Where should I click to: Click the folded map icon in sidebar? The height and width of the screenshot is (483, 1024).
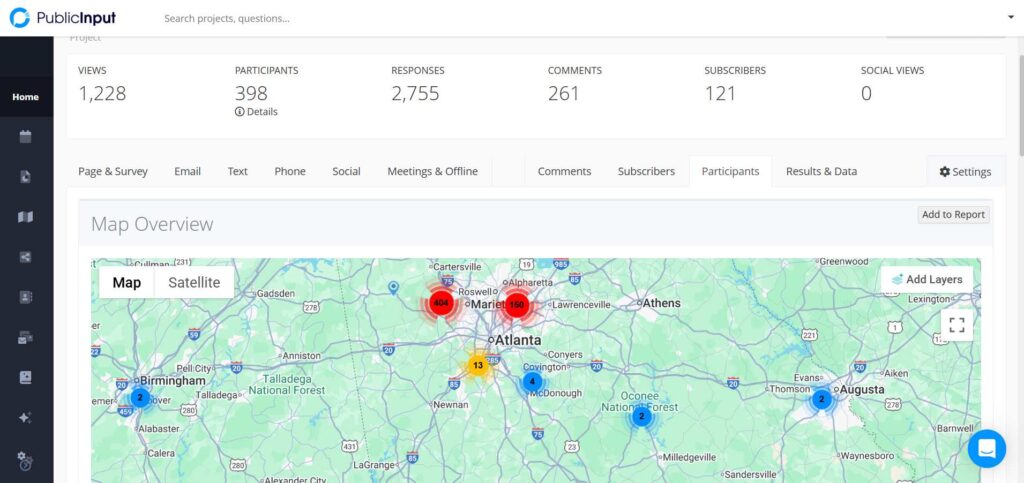pyautogui.click(x=26, y=217)
